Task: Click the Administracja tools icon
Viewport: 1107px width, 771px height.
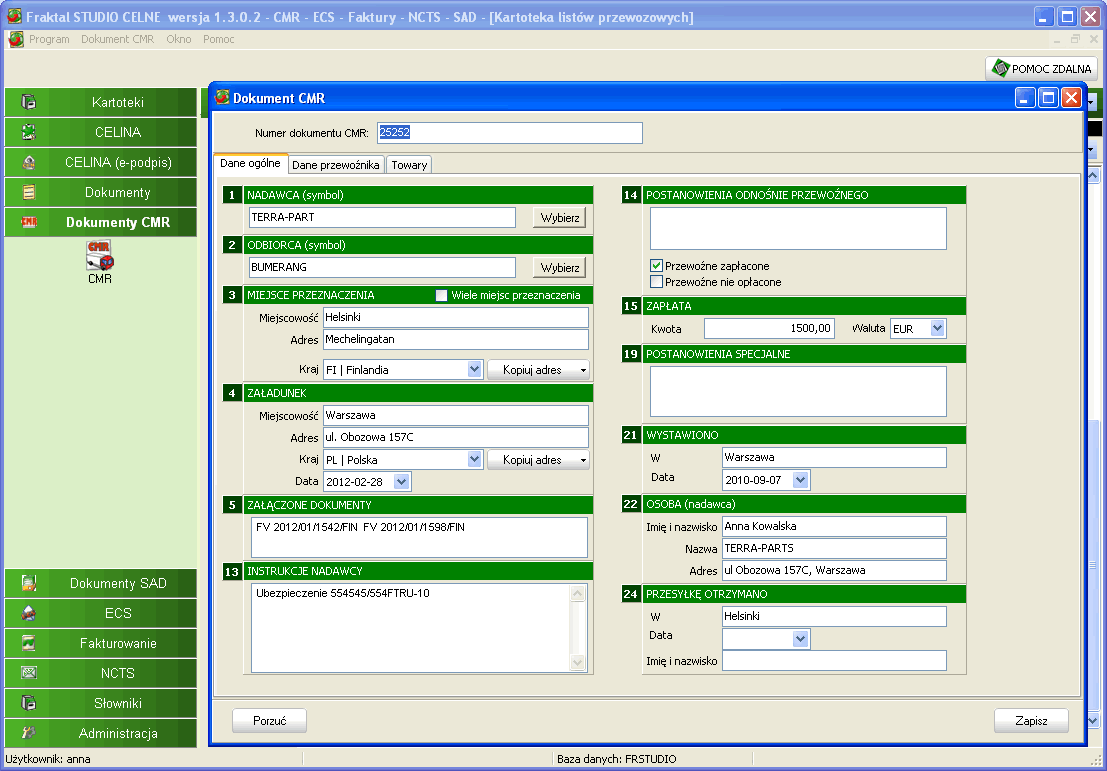Action: click(x=29, y=733)
